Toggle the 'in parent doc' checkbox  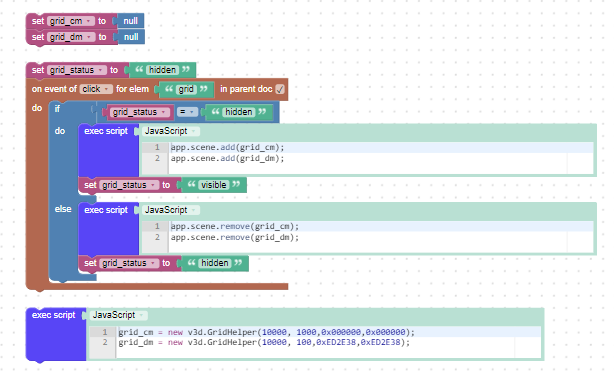[x=280, y=89]
